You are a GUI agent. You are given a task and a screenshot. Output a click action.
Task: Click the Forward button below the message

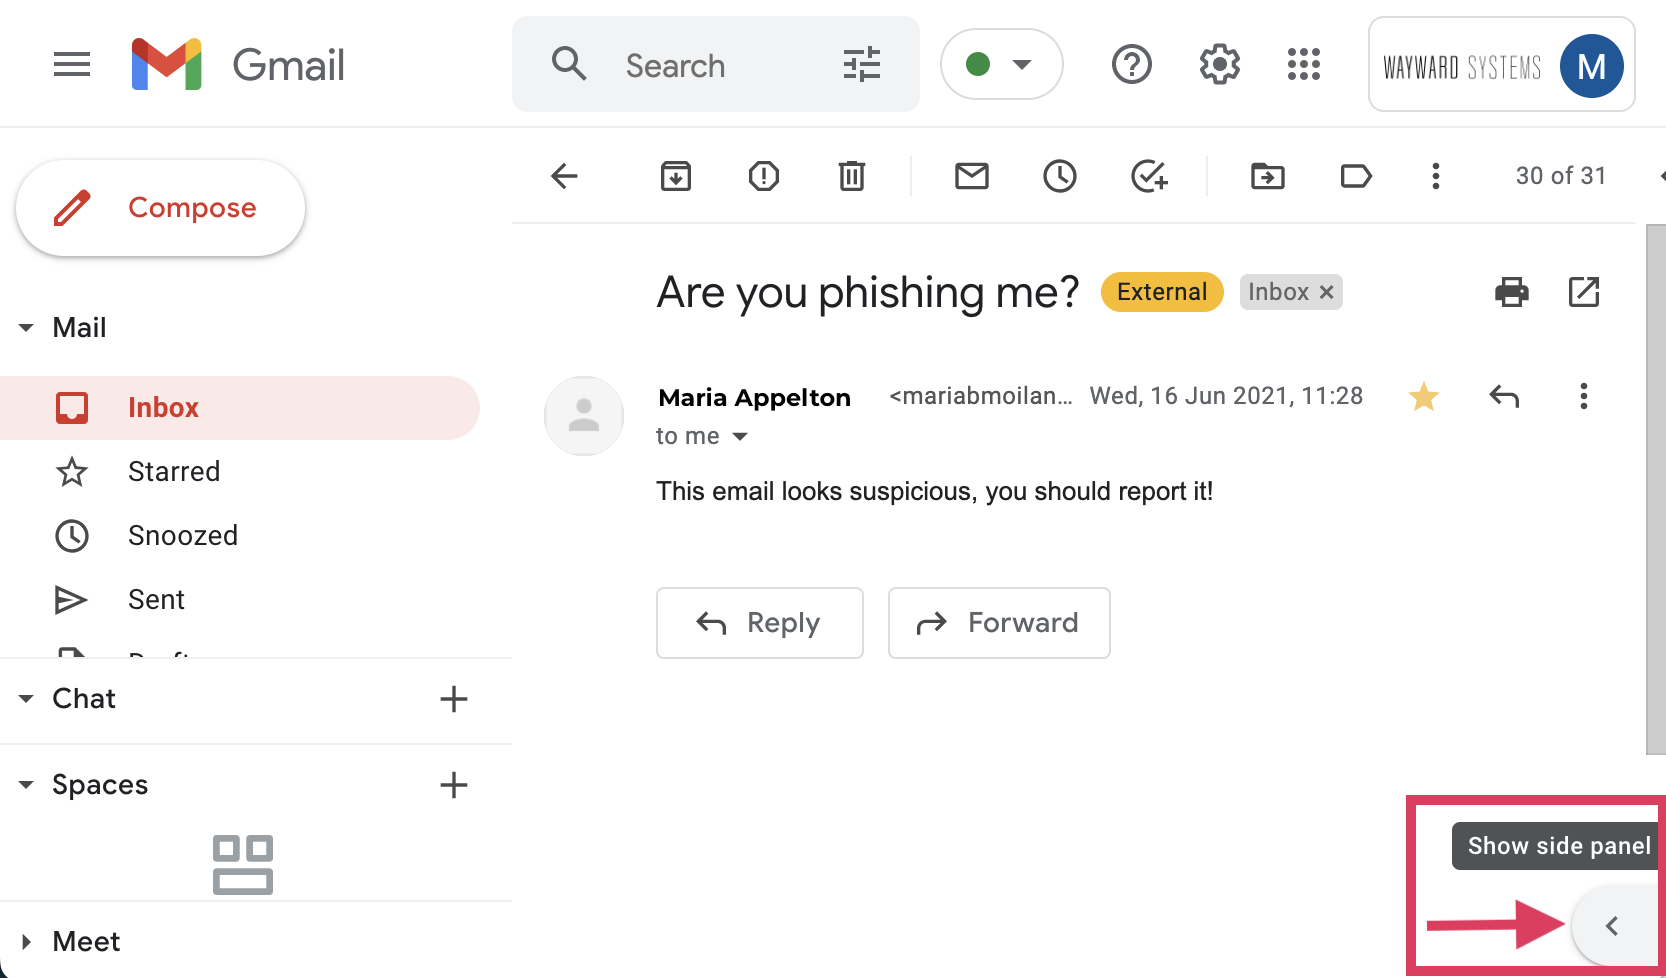point(999,623)
